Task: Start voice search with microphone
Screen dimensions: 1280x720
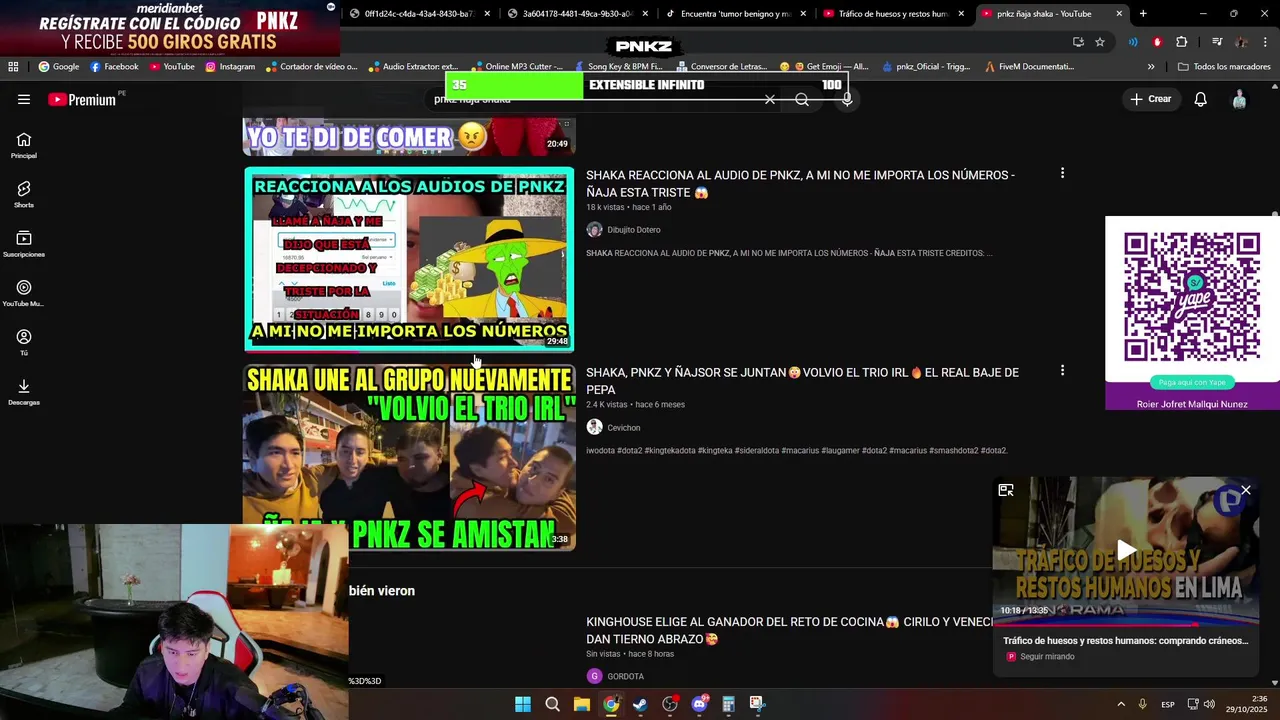Action: pos(847,100)
